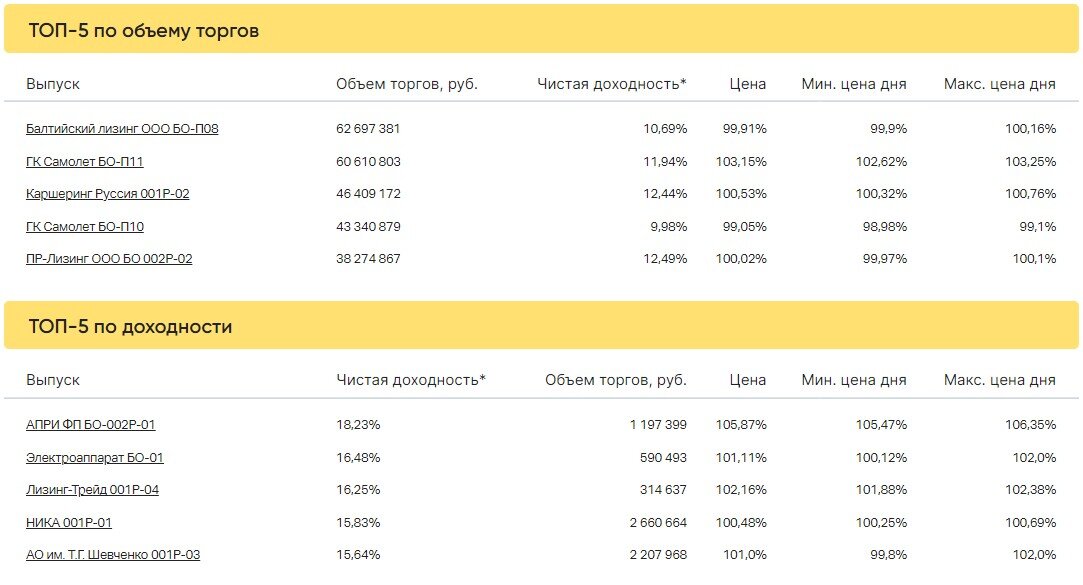Click Объем торгов, руб. column header in top table
Screen dimensions: 1083x585
(407, 84)
